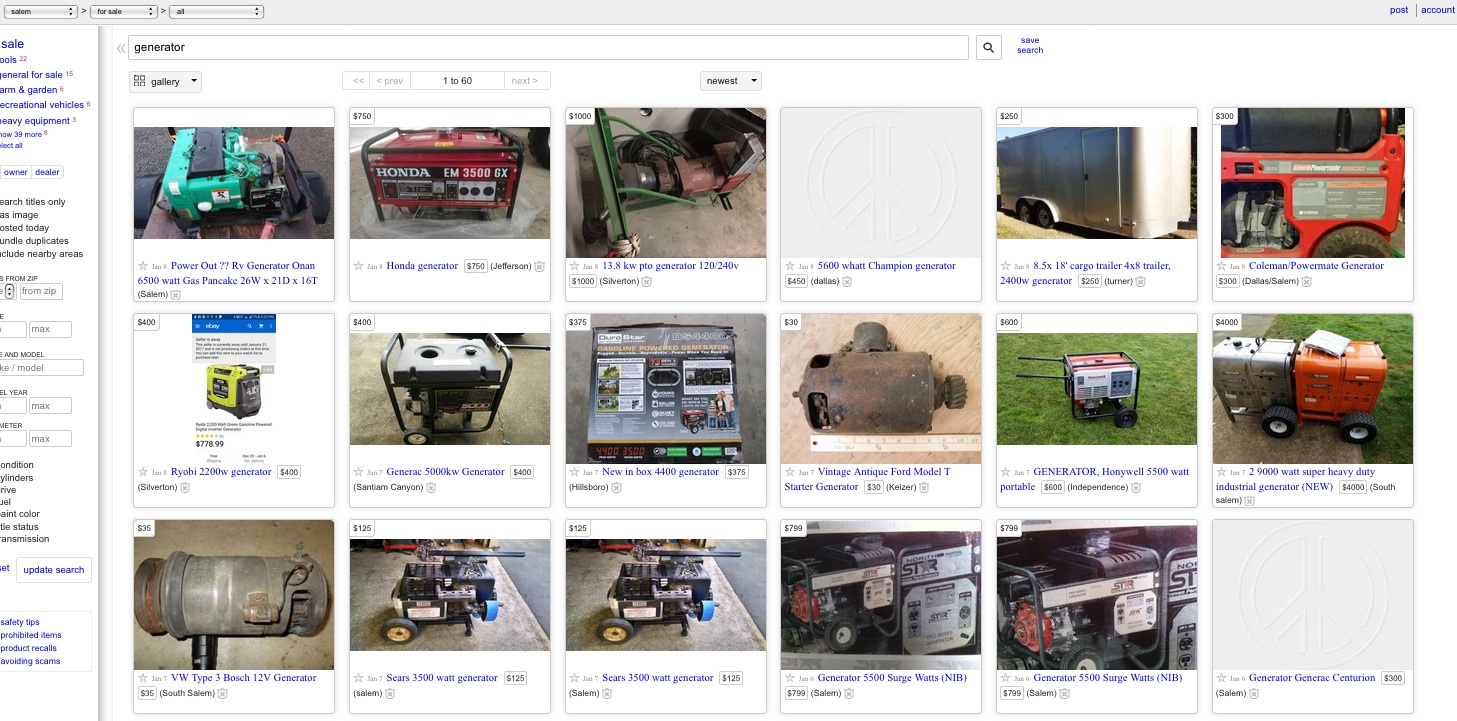Screen dimensions: 1457x721
Task: Hide the Ford Model T (Keizer) listing
Action: pos(924,488)
